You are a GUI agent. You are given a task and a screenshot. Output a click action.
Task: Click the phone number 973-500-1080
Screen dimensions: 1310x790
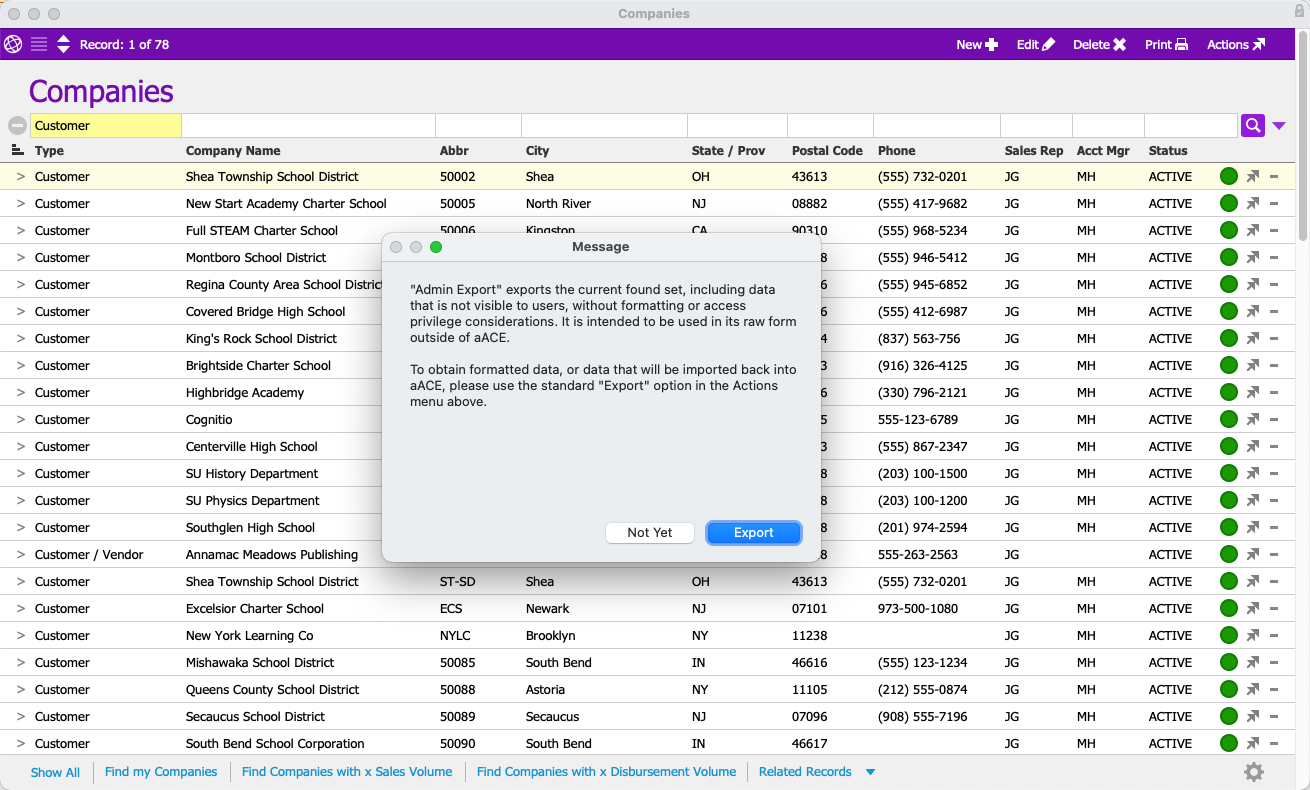point(918,609)
